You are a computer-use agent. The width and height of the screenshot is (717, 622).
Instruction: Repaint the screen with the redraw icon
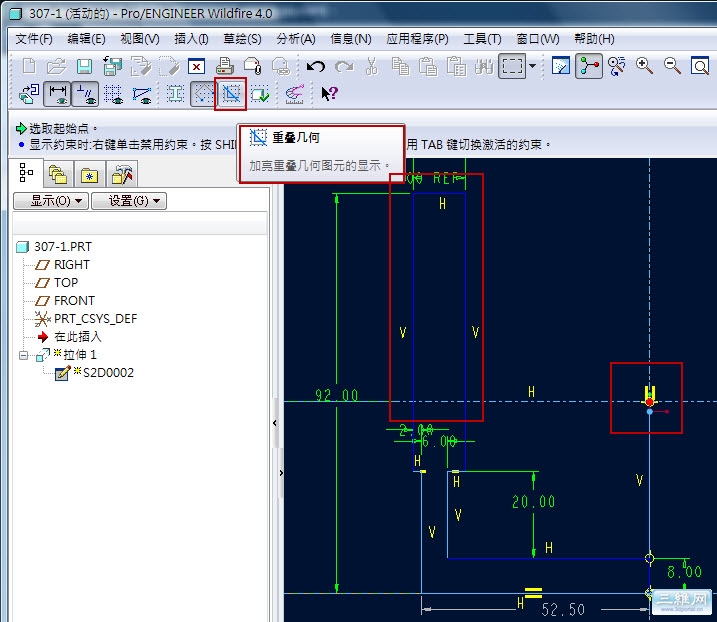coord(561,66)
